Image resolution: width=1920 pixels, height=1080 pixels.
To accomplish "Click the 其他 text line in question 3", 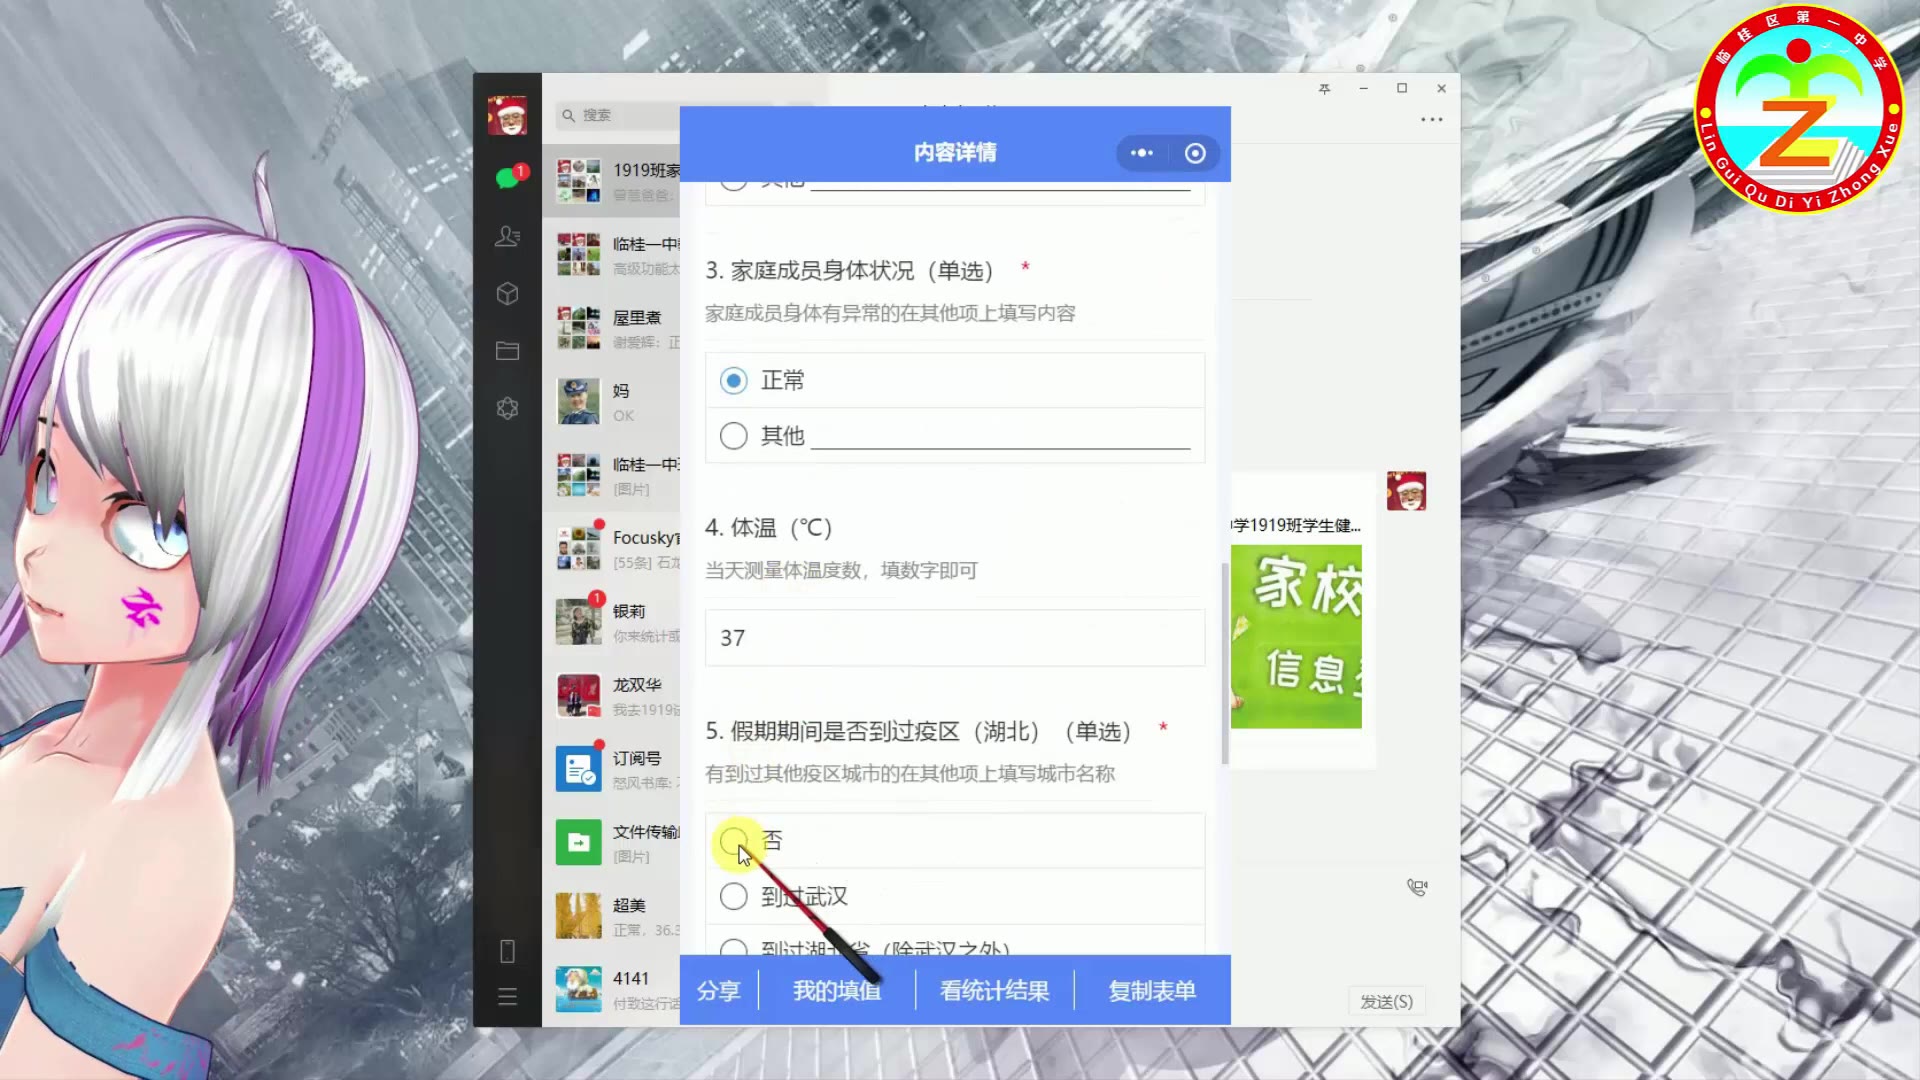I will click(x=1000, y=437).
